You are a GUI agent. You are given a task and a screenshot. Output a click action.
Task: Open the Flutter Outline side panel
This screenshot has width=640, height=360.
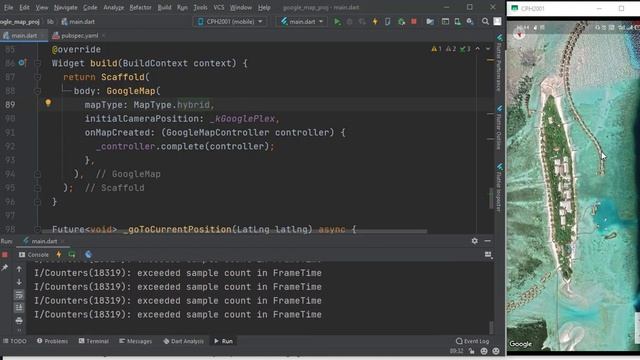point(499,128)
